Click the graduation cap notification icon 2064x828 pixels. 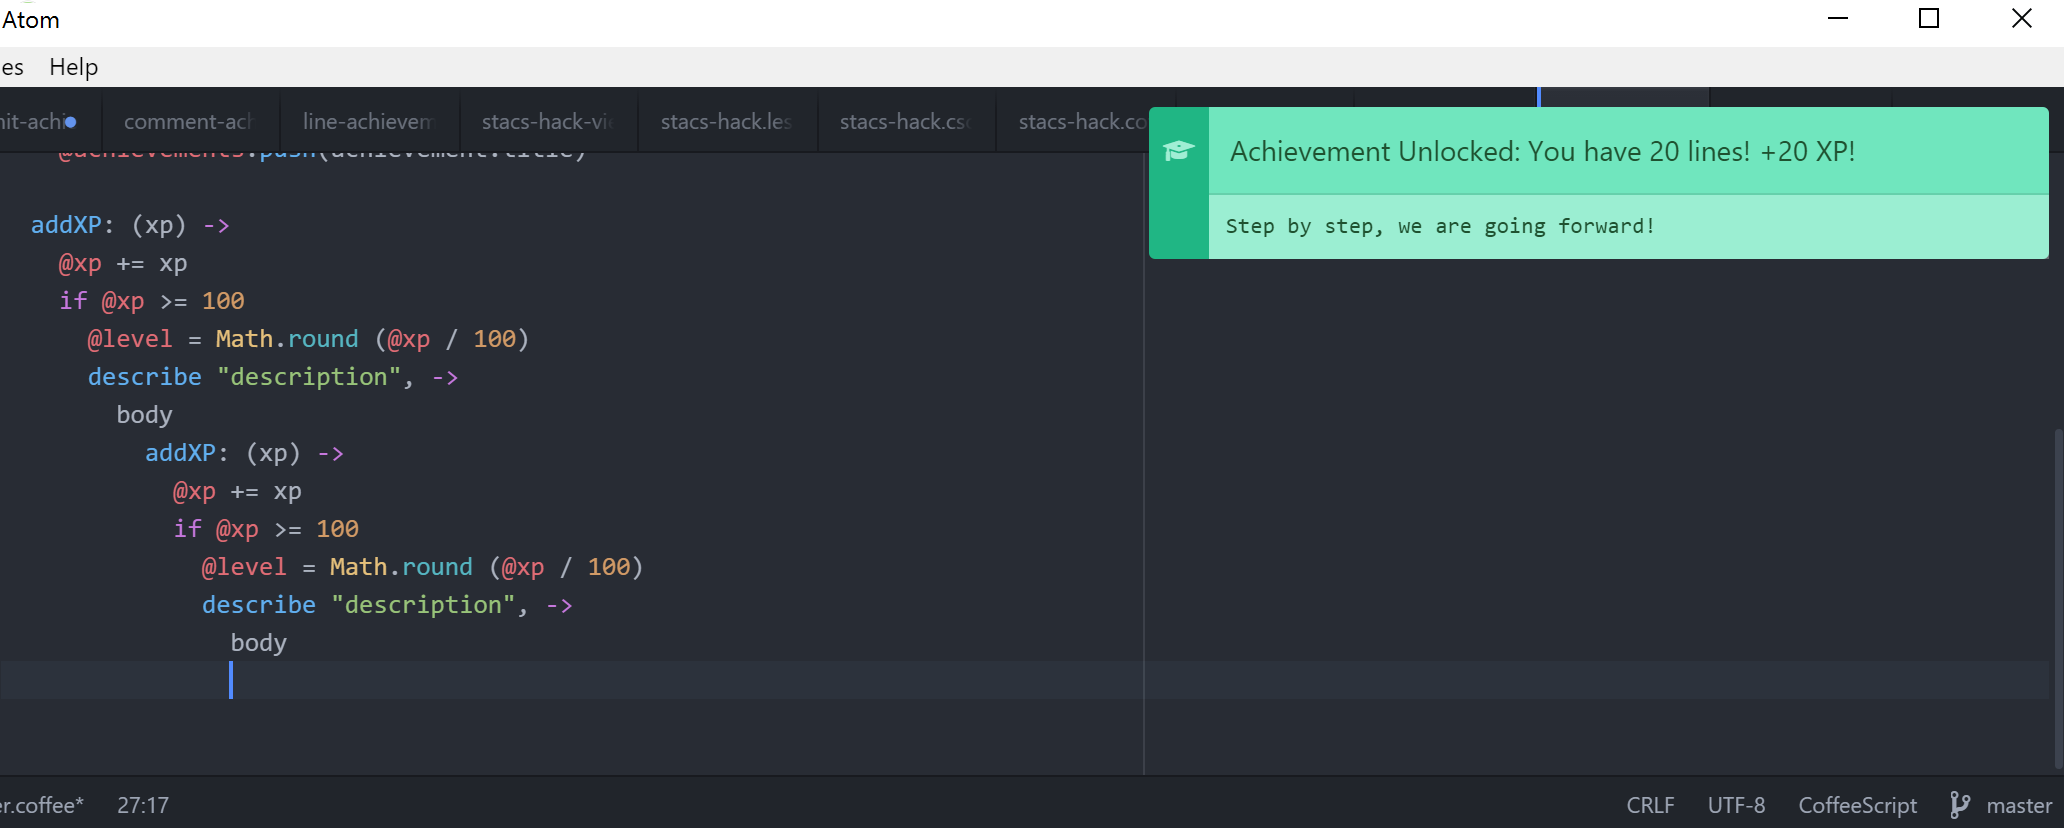click(1179, 151)
